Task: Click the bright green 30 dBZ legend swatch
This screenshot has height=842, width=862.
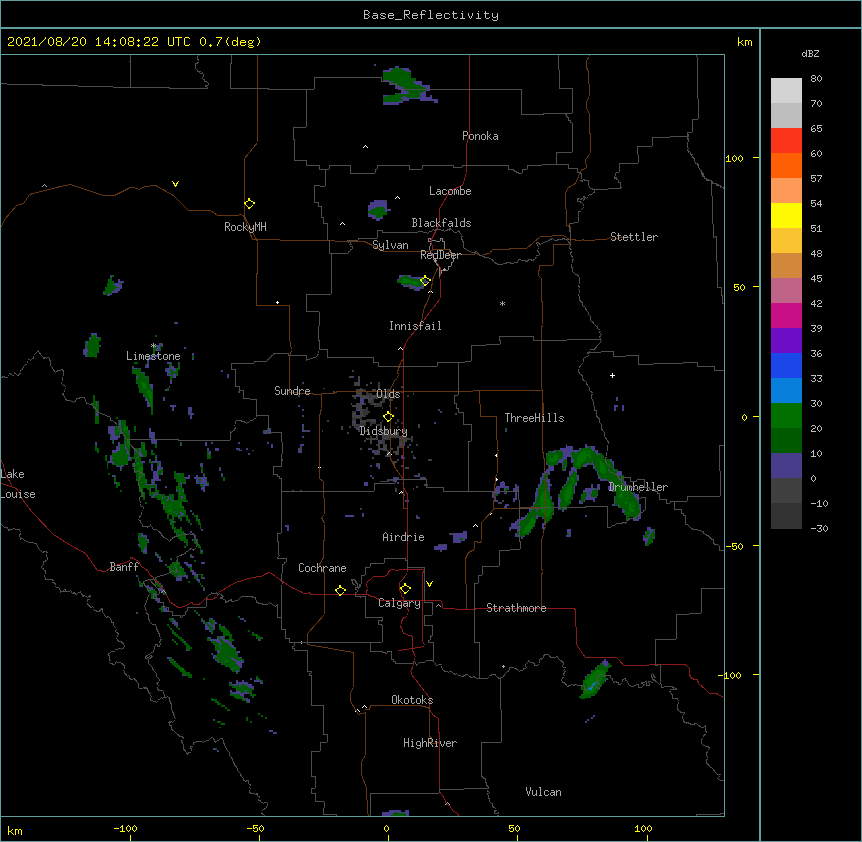Action: pyautogui.click(x=786, y=416)
